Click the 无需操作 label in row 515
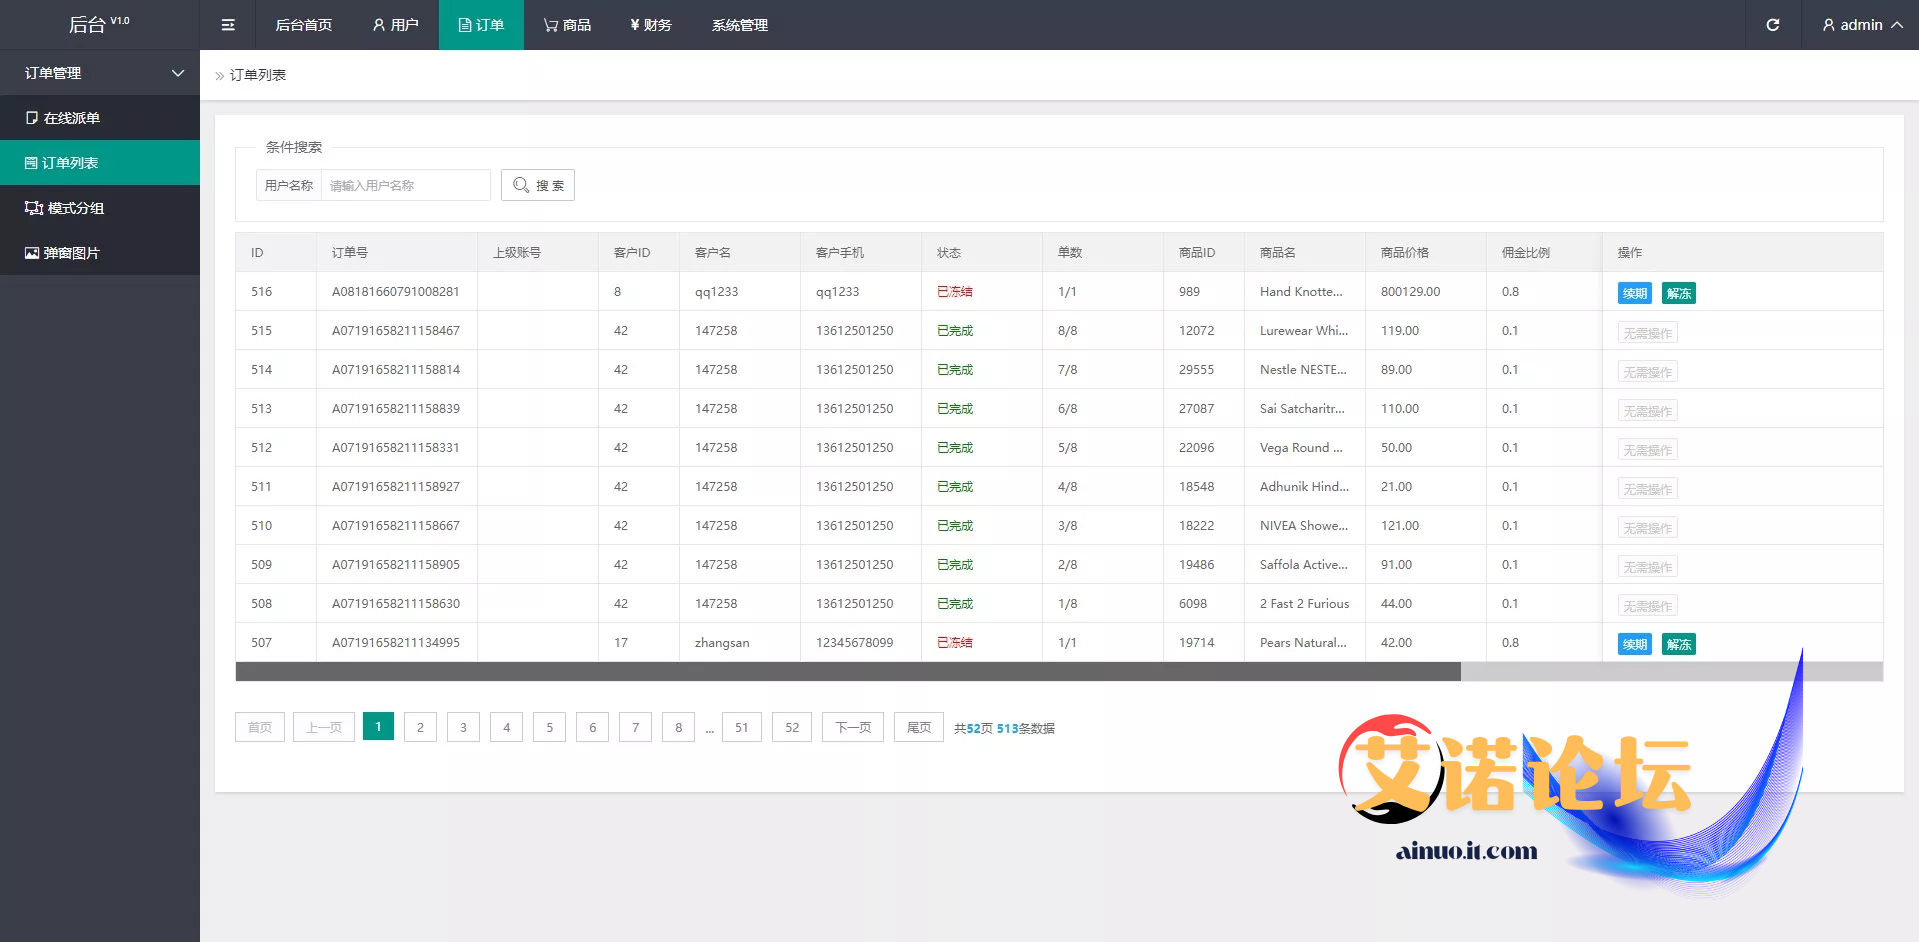The image size is (1919, 942). coord(1647,333)
